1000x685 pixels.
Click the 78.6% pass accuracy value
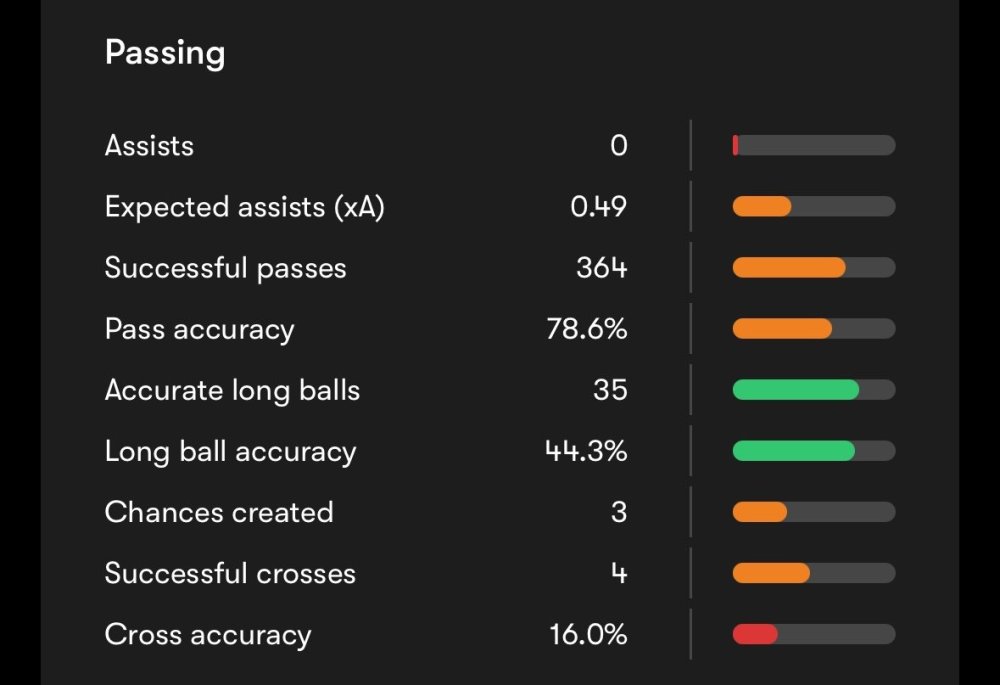[587, 329]
